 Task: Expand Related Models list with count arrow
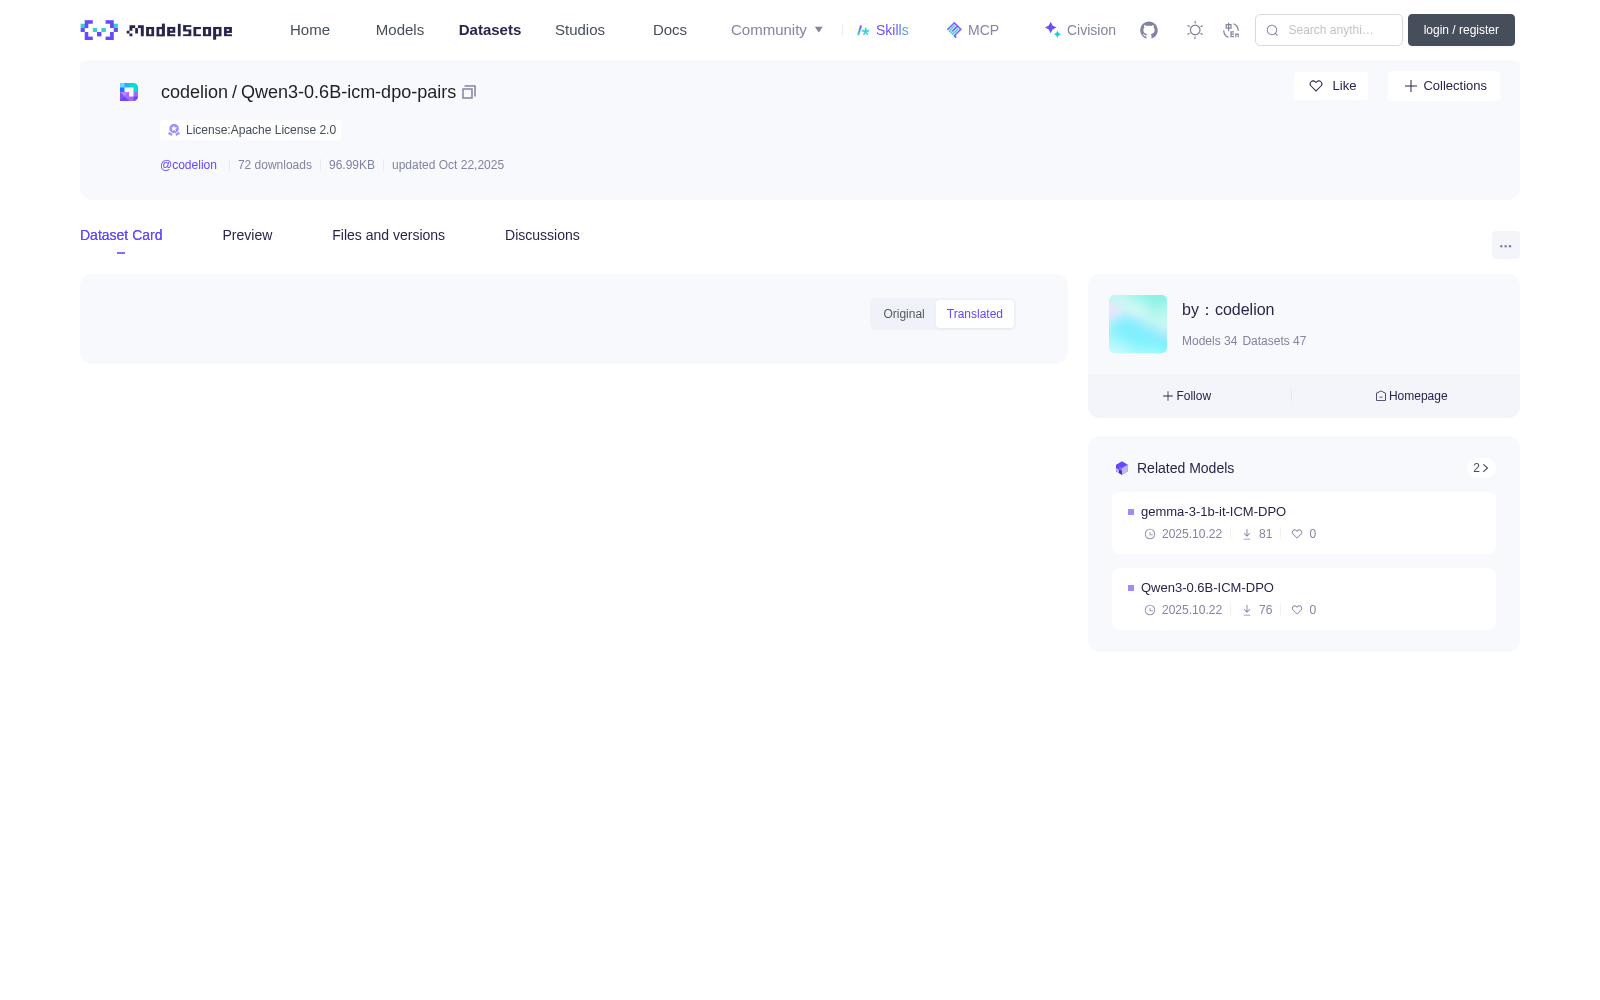click(1481, 468)
